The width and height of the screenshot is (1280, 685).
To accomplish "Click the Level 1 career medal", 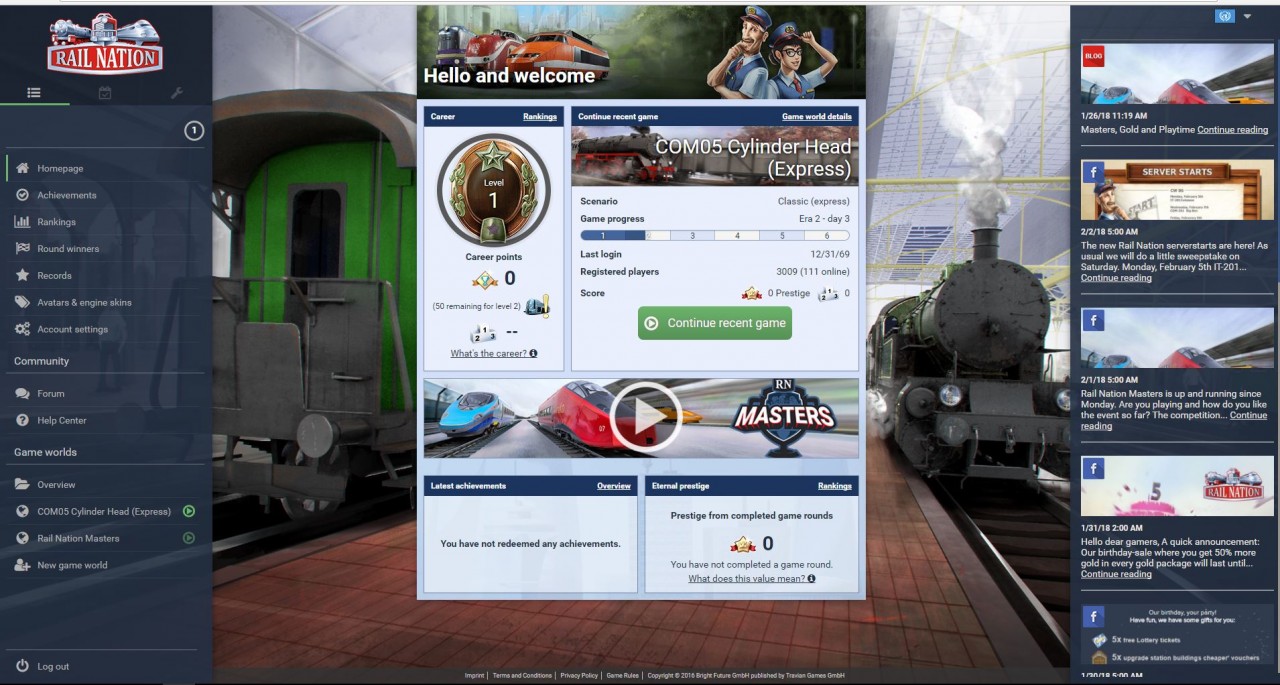I will [493, 190].
